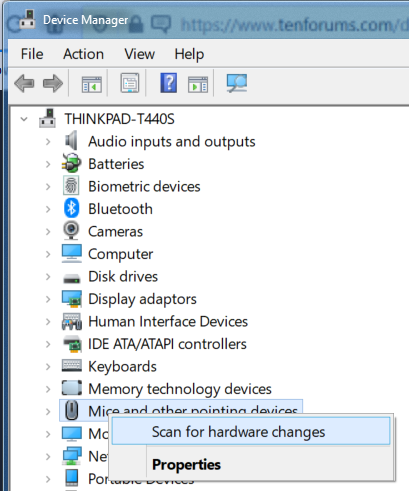The width and height of the screenshot is (409, 491).
Task: Click the Display adaptors icon
Action: (72, 299)
